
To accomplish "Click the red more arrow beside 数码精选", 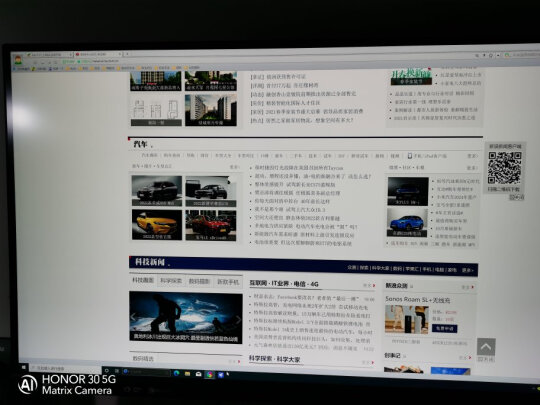I will click(239, 361).
